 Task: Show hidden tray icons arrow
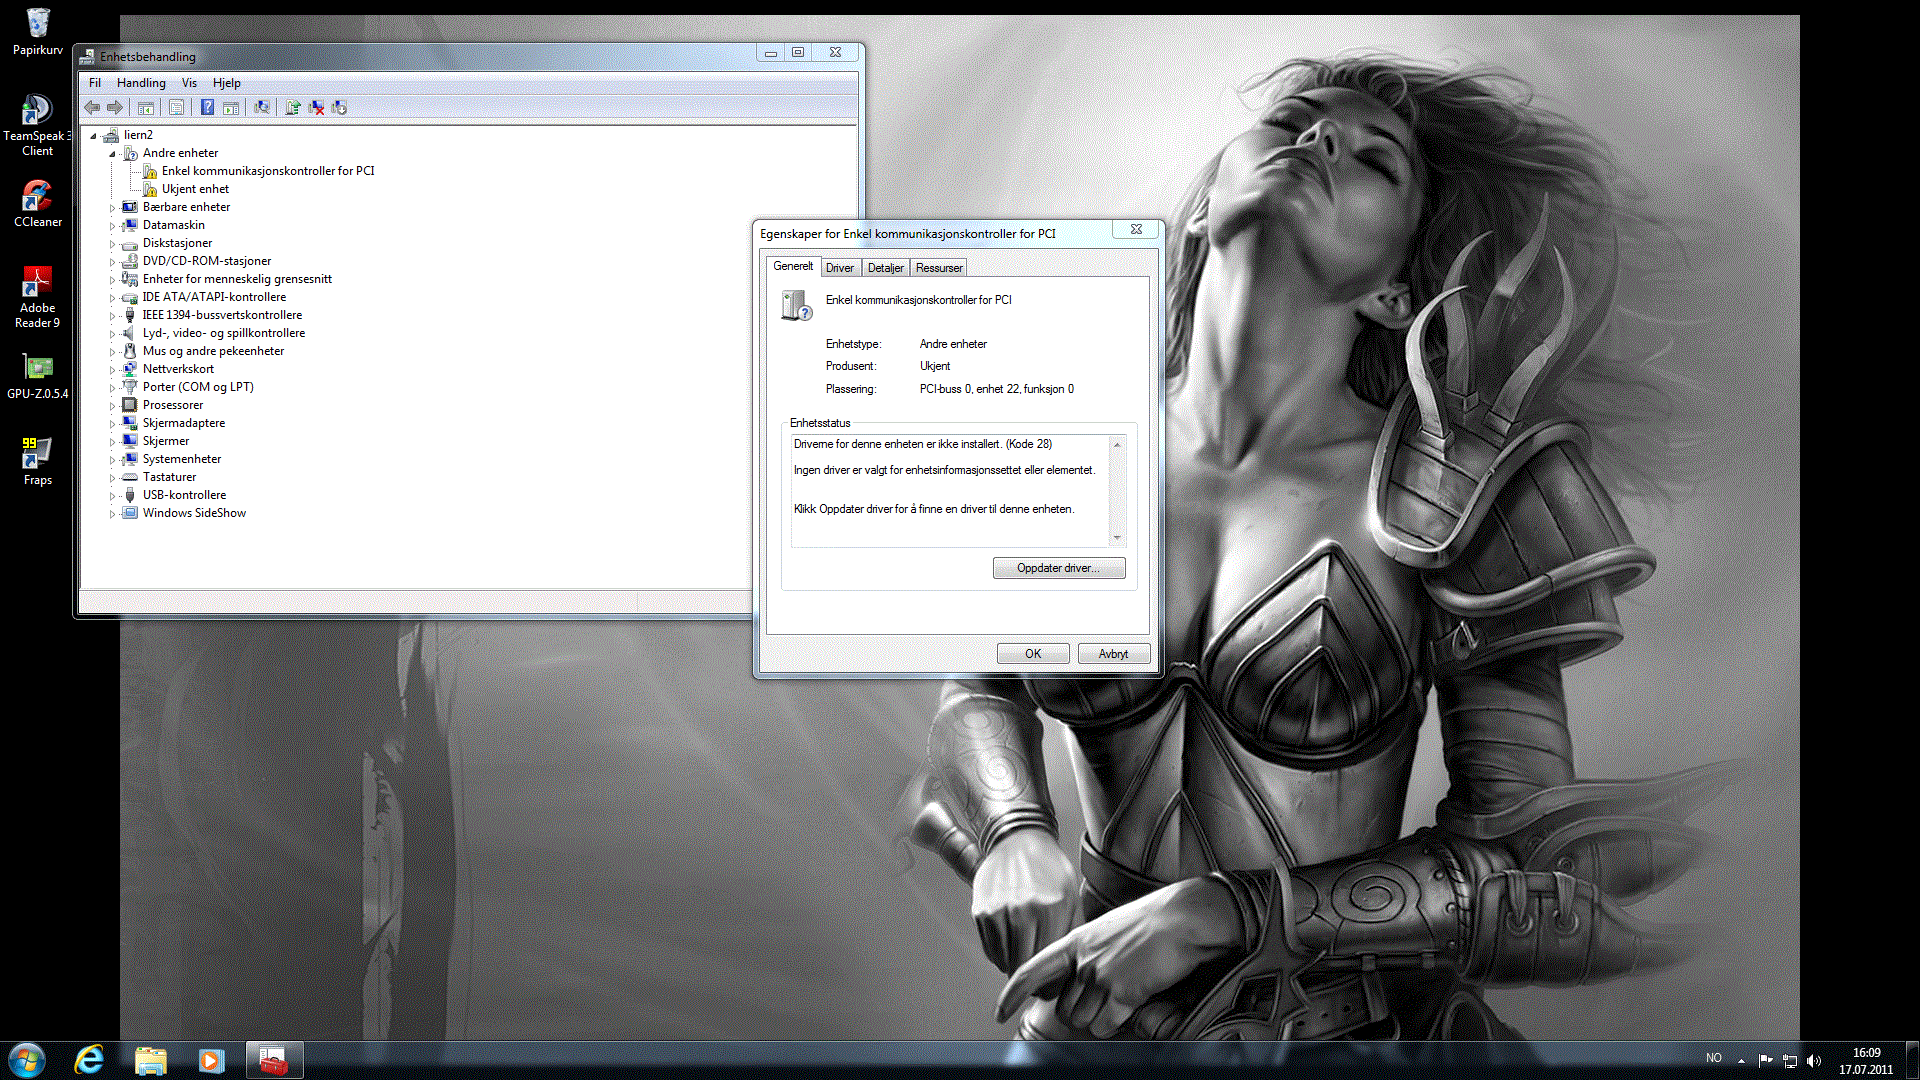click(x=1741, y=1060)
